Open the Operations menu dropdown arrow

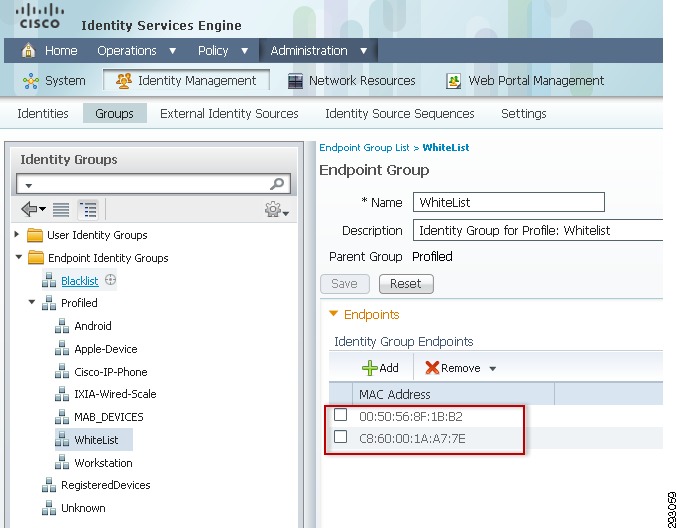pyautogui.click(x=172, y=51)
